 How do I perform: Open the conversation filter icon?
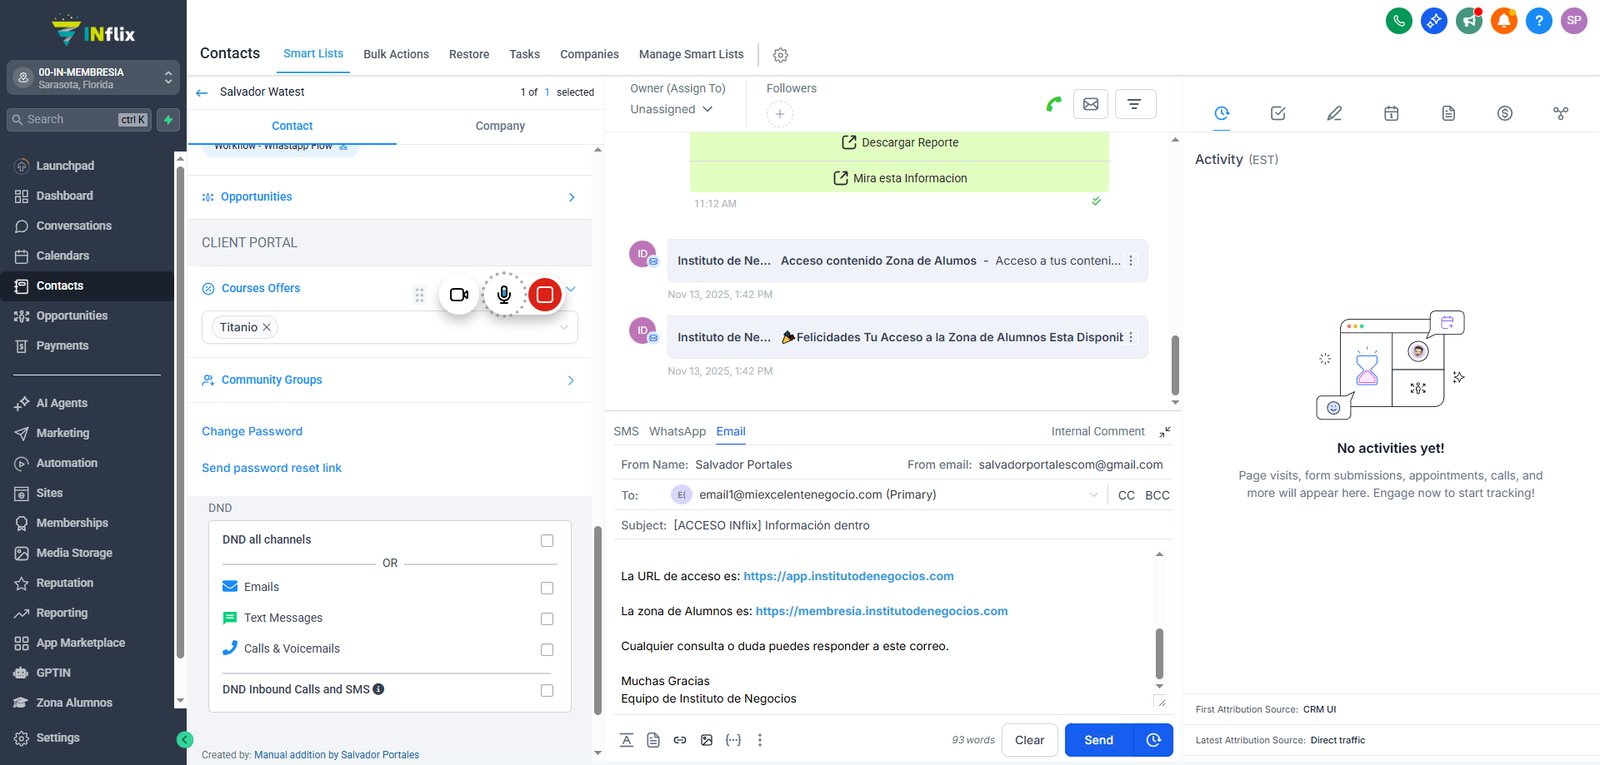[x=1134, y=104]
